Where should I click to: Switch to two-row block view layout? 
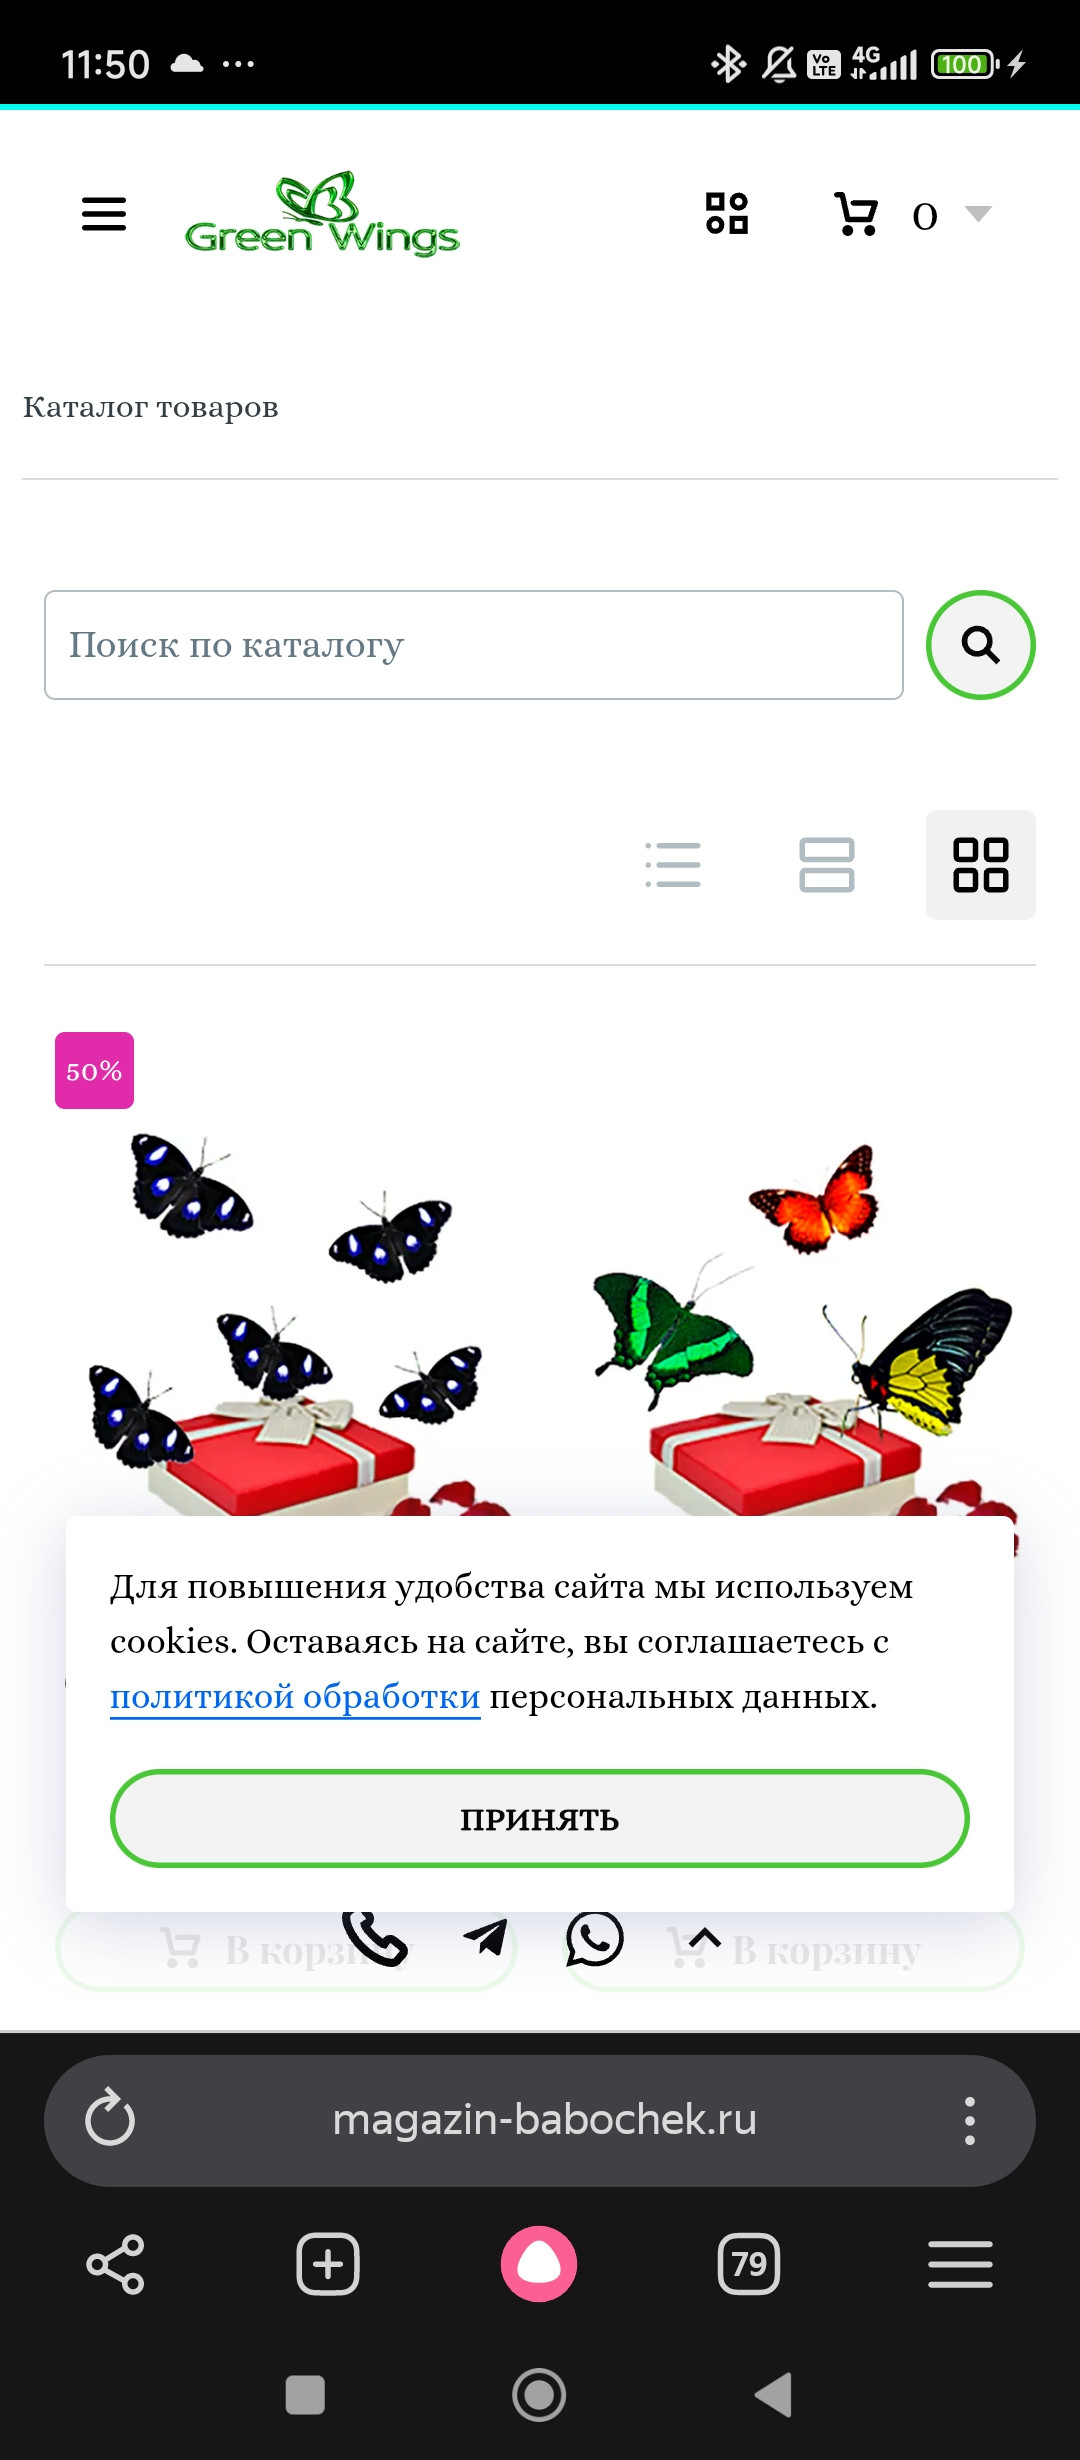827,865
